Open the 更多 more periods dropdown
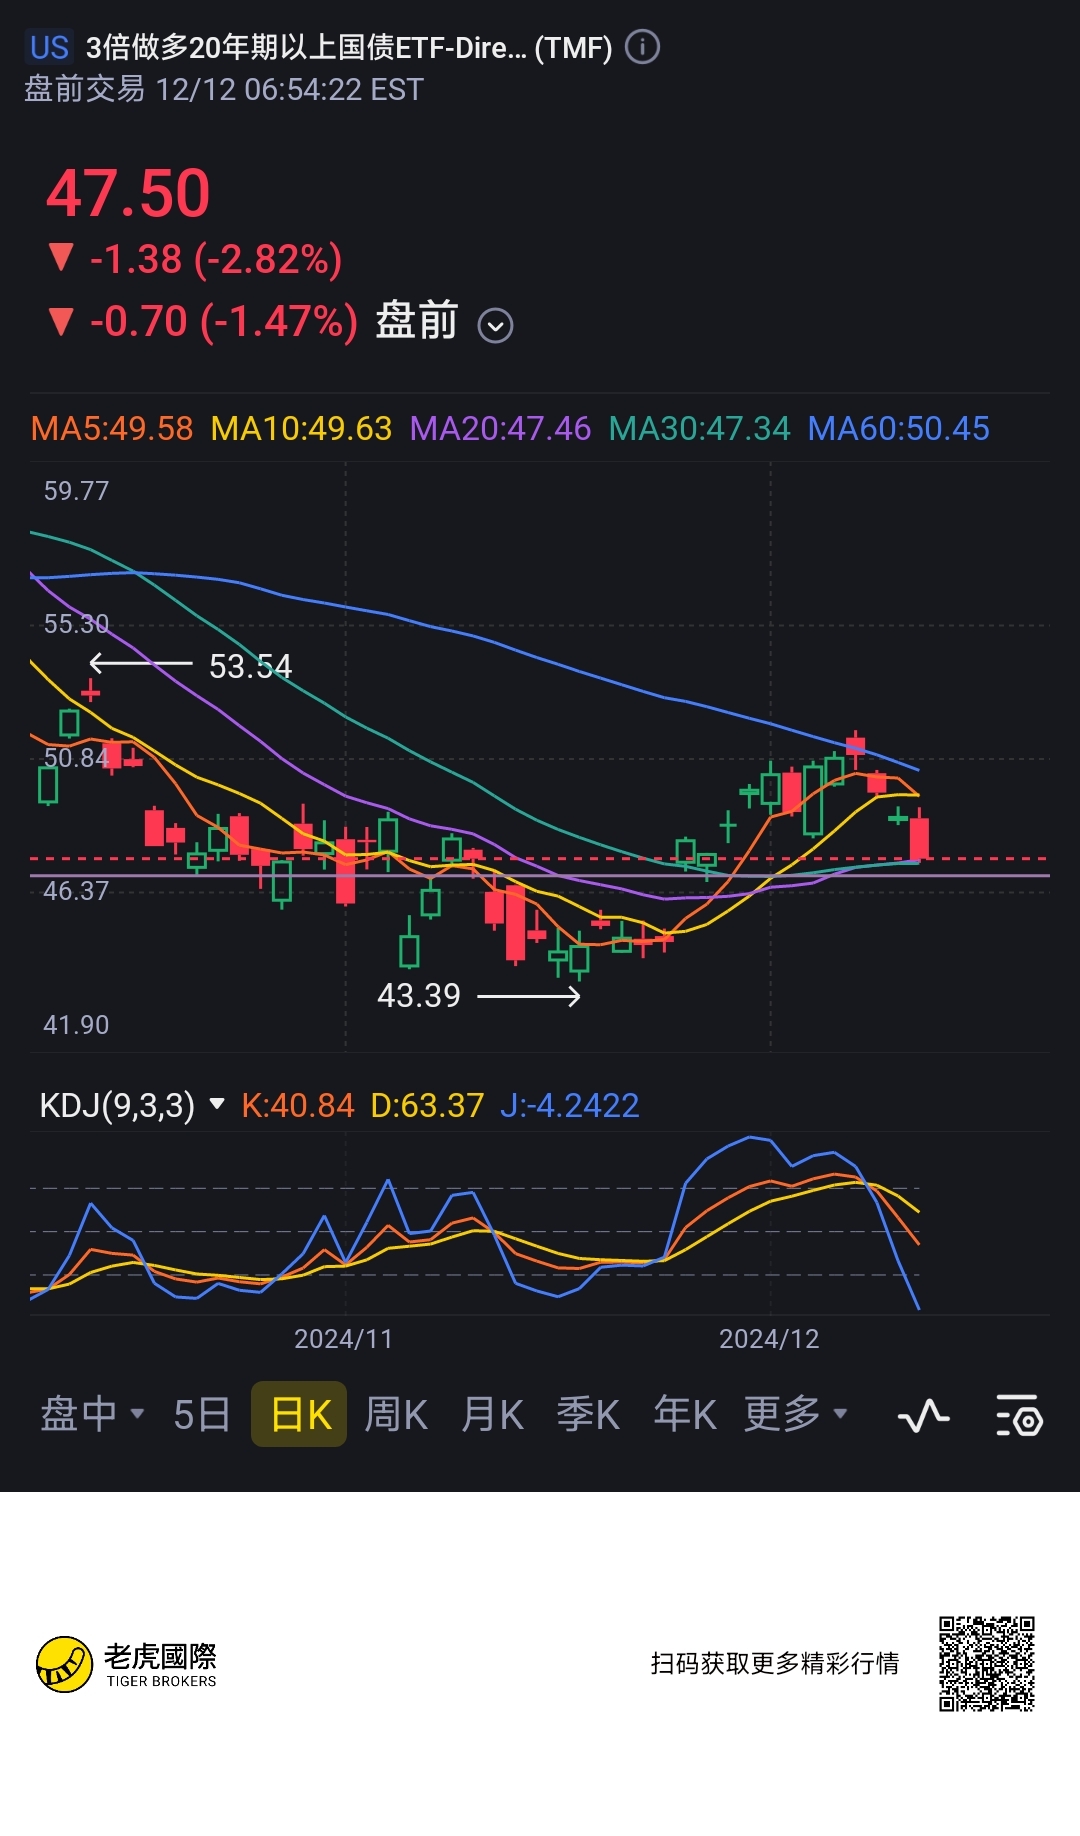 point(796,1414)
